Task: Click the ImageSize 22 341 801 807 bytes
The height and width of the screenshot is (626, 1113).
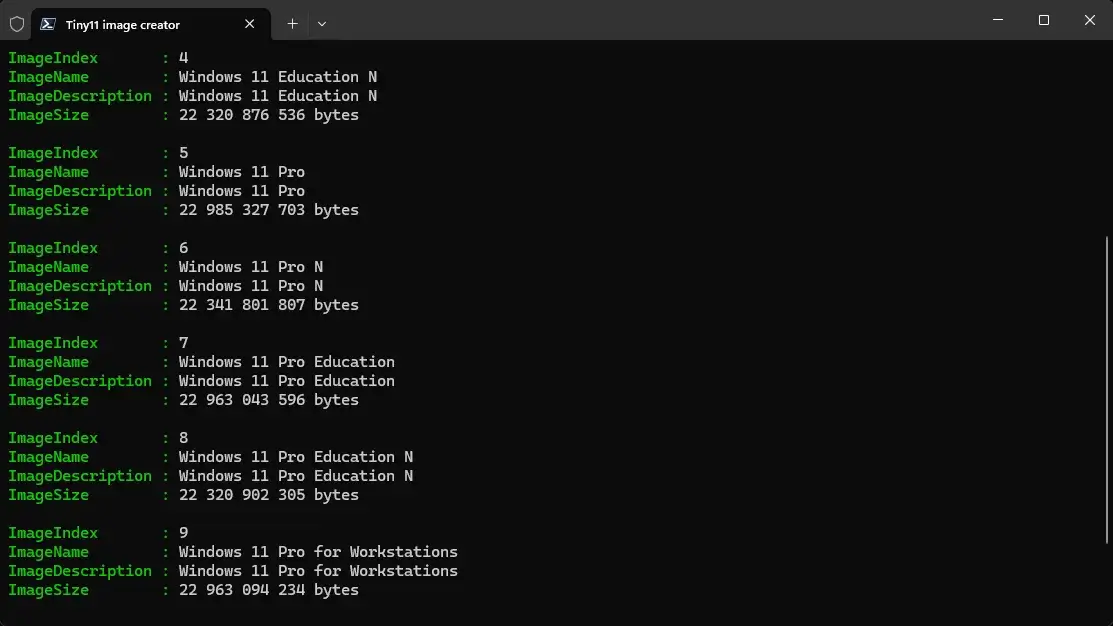Action: [x=268, y=305]
